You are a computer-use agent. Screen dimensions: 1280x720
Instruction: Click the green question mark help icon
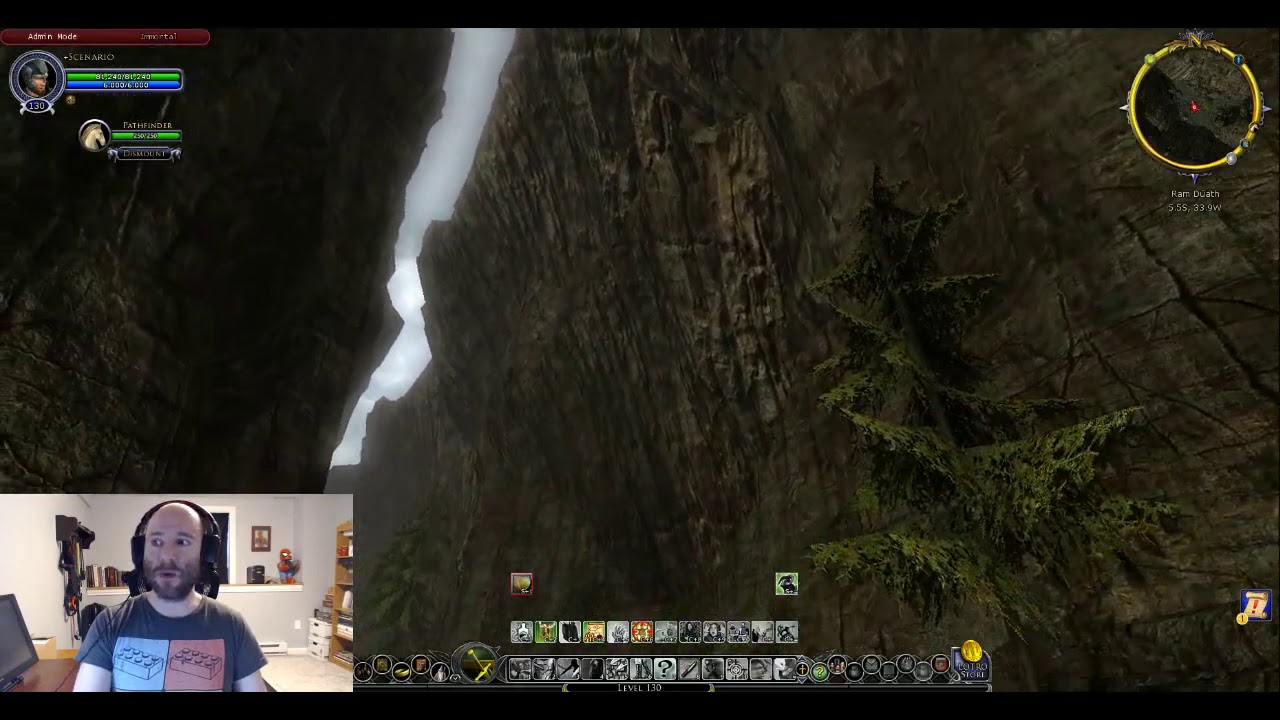pos(820,672)
